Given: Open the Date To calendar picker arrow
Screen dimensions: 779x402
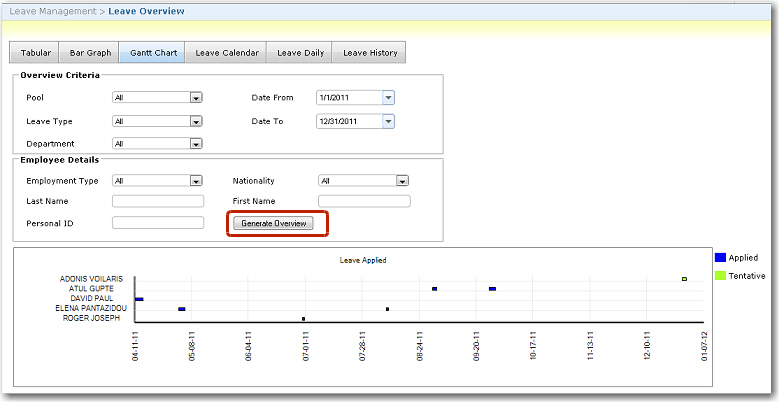Looking at the screenshot, I should pyautogui.click(x=389, y=121).
